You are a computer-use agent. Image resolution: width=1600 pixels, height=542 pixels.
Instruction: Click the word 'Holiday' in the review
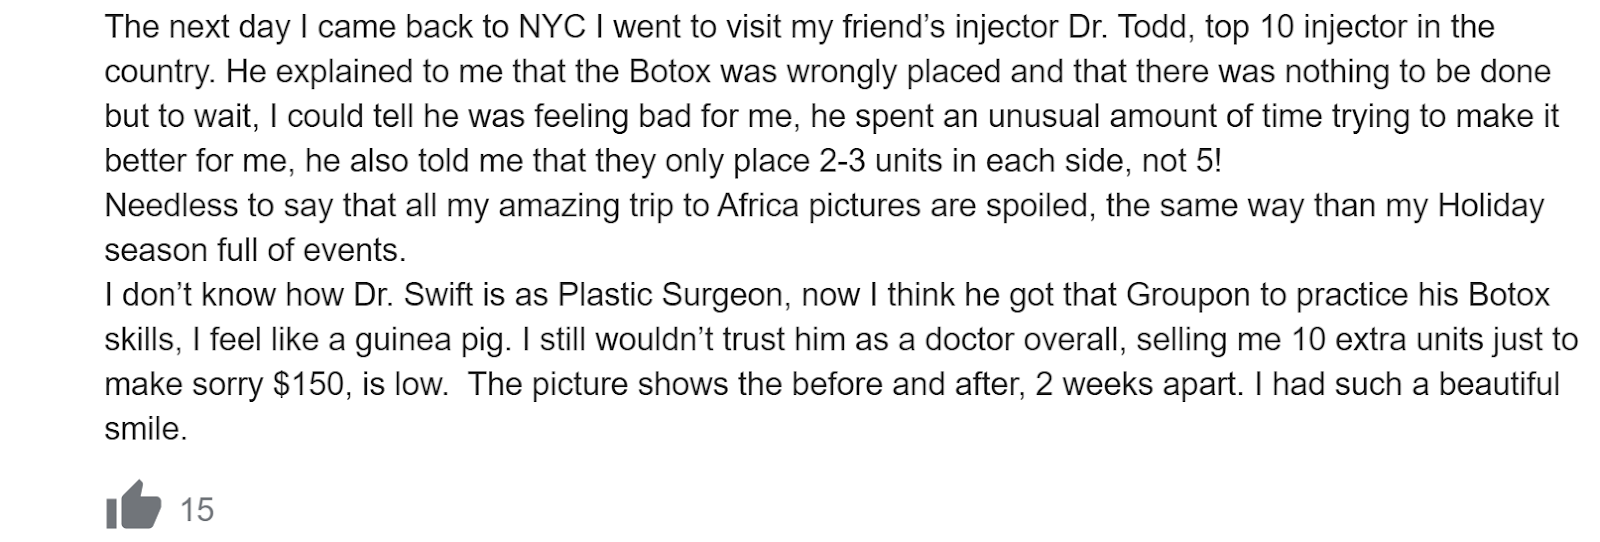point(1491,206)
